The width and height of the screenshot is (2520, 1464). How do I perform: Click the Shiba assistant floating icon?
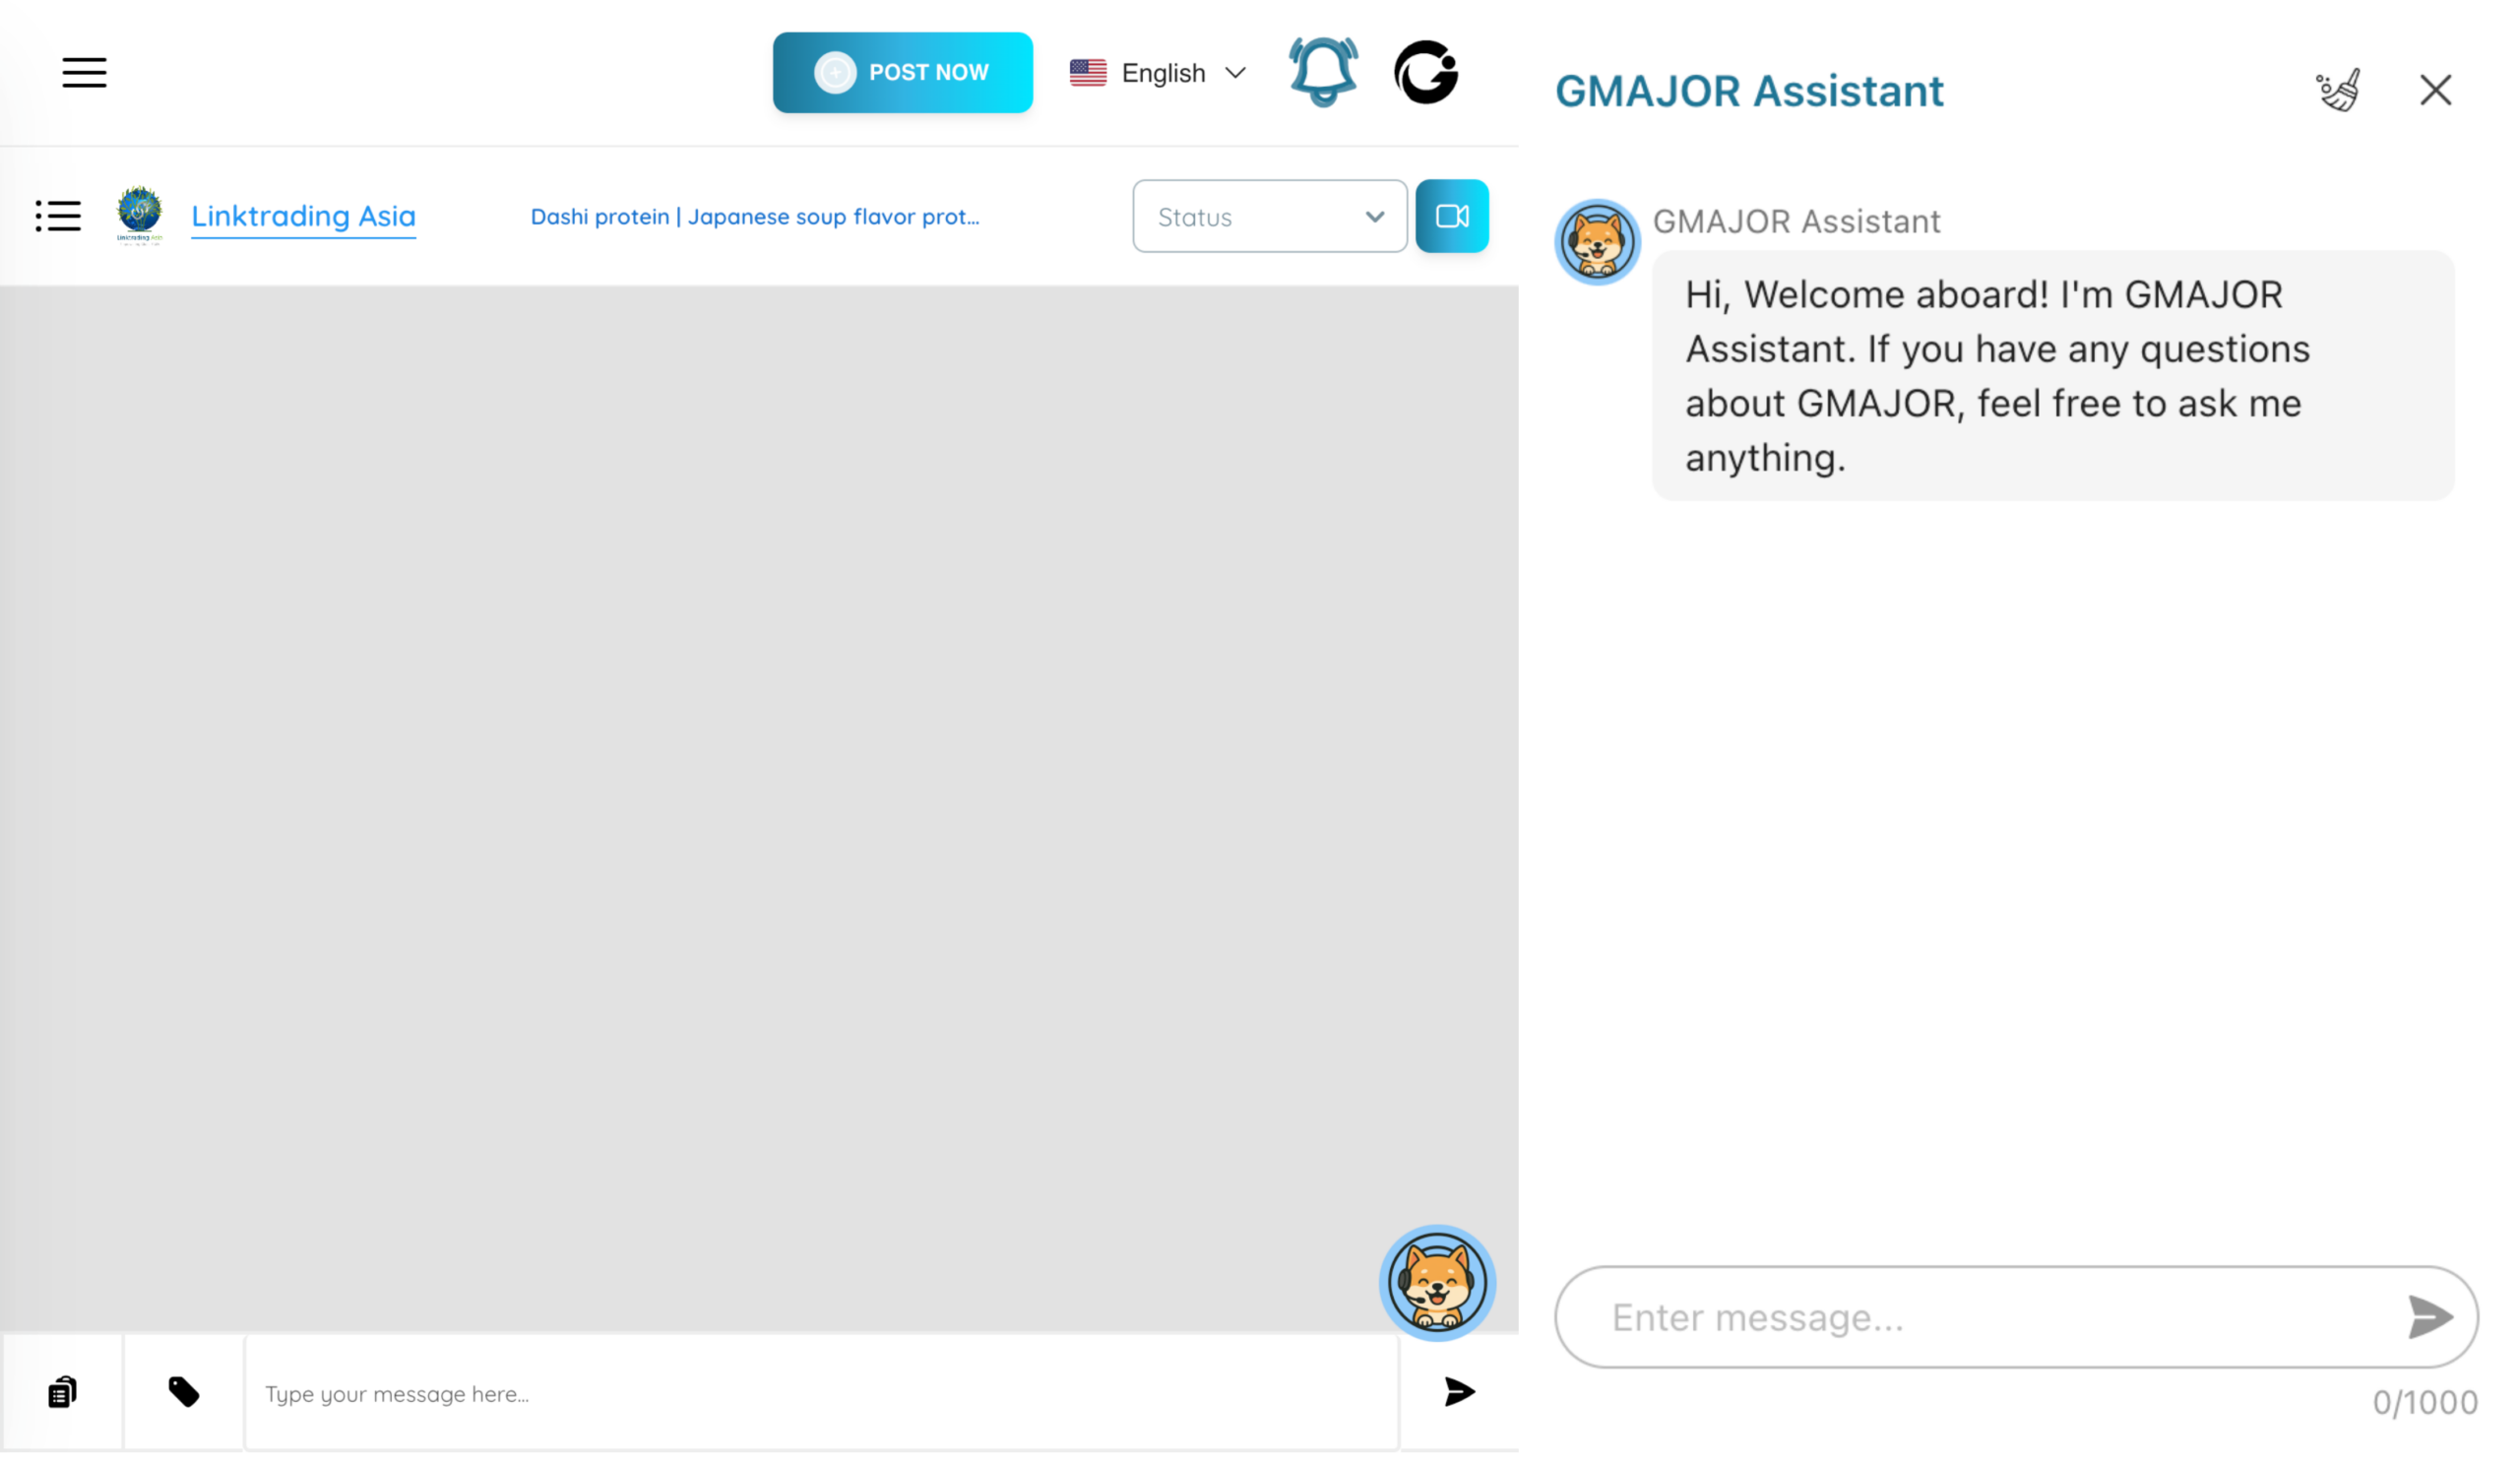click(1437, 1284)
